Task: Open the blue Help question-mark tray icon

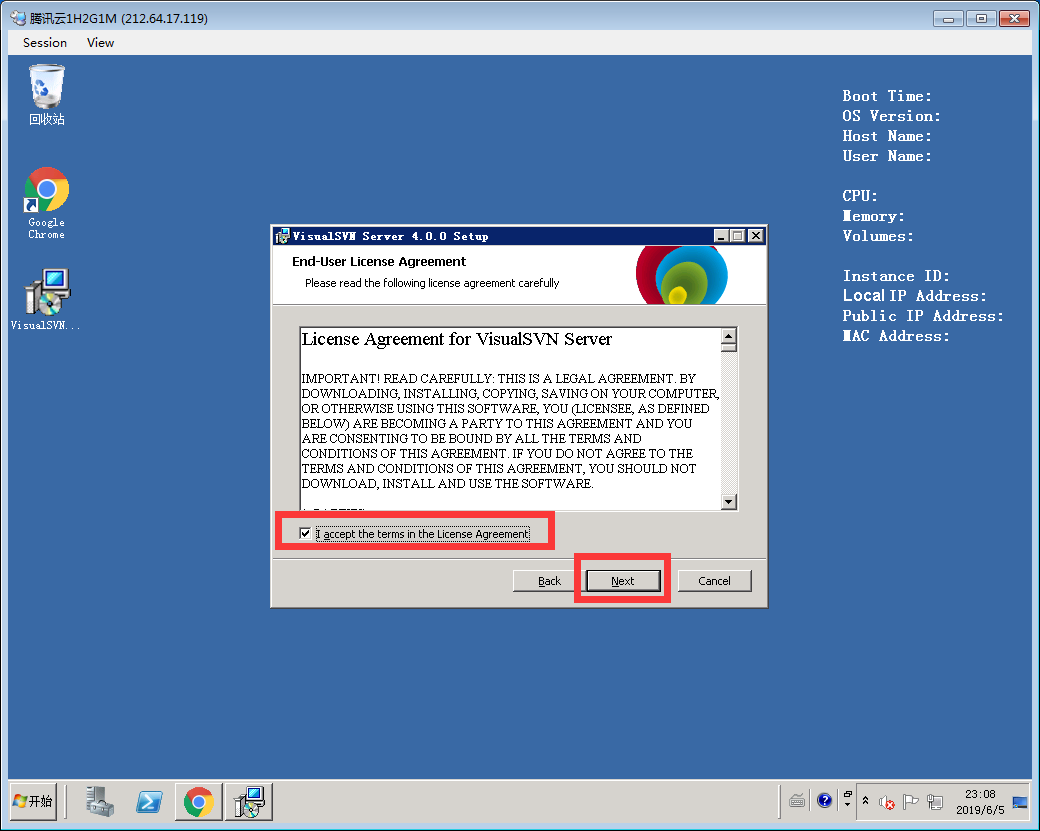Action: tap(824, 800)
